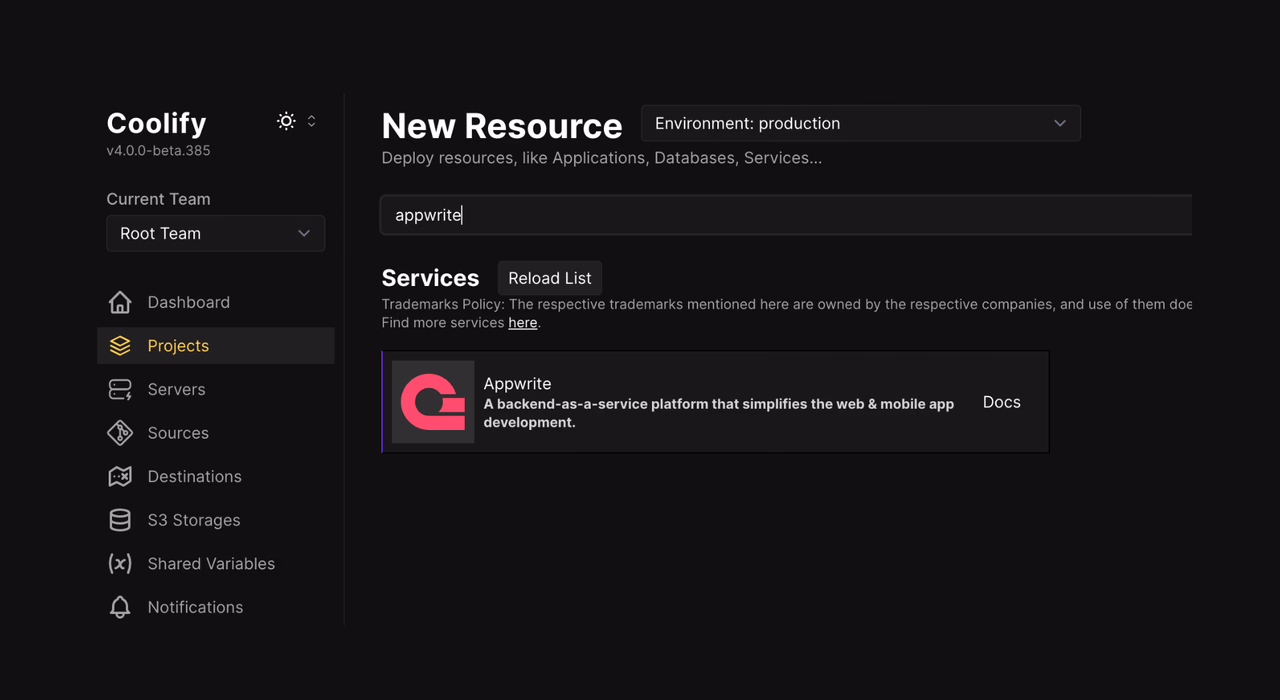Click the Destinations map icon

coord(120,476)
